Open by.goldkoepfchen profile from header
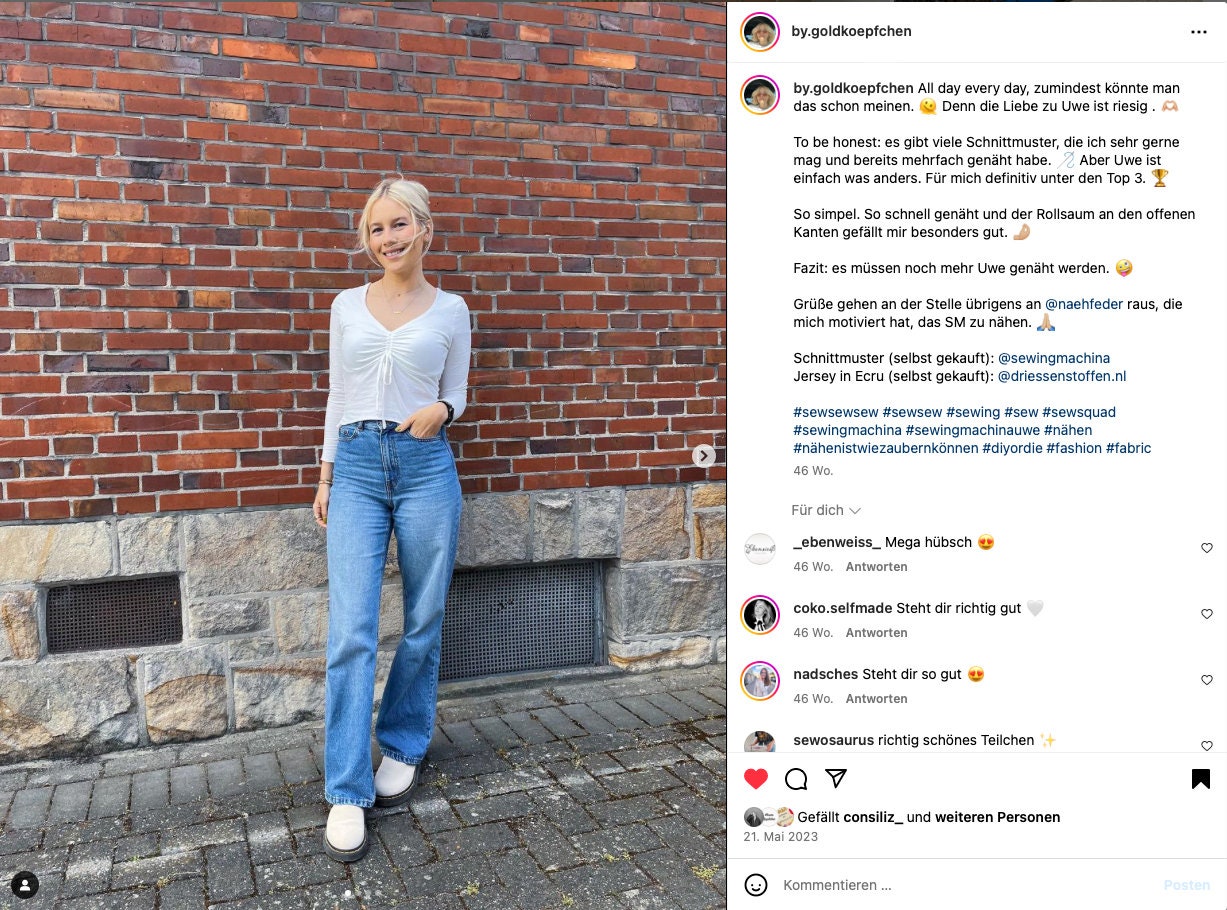This screenshot has width=1227, height=910. 851,31
